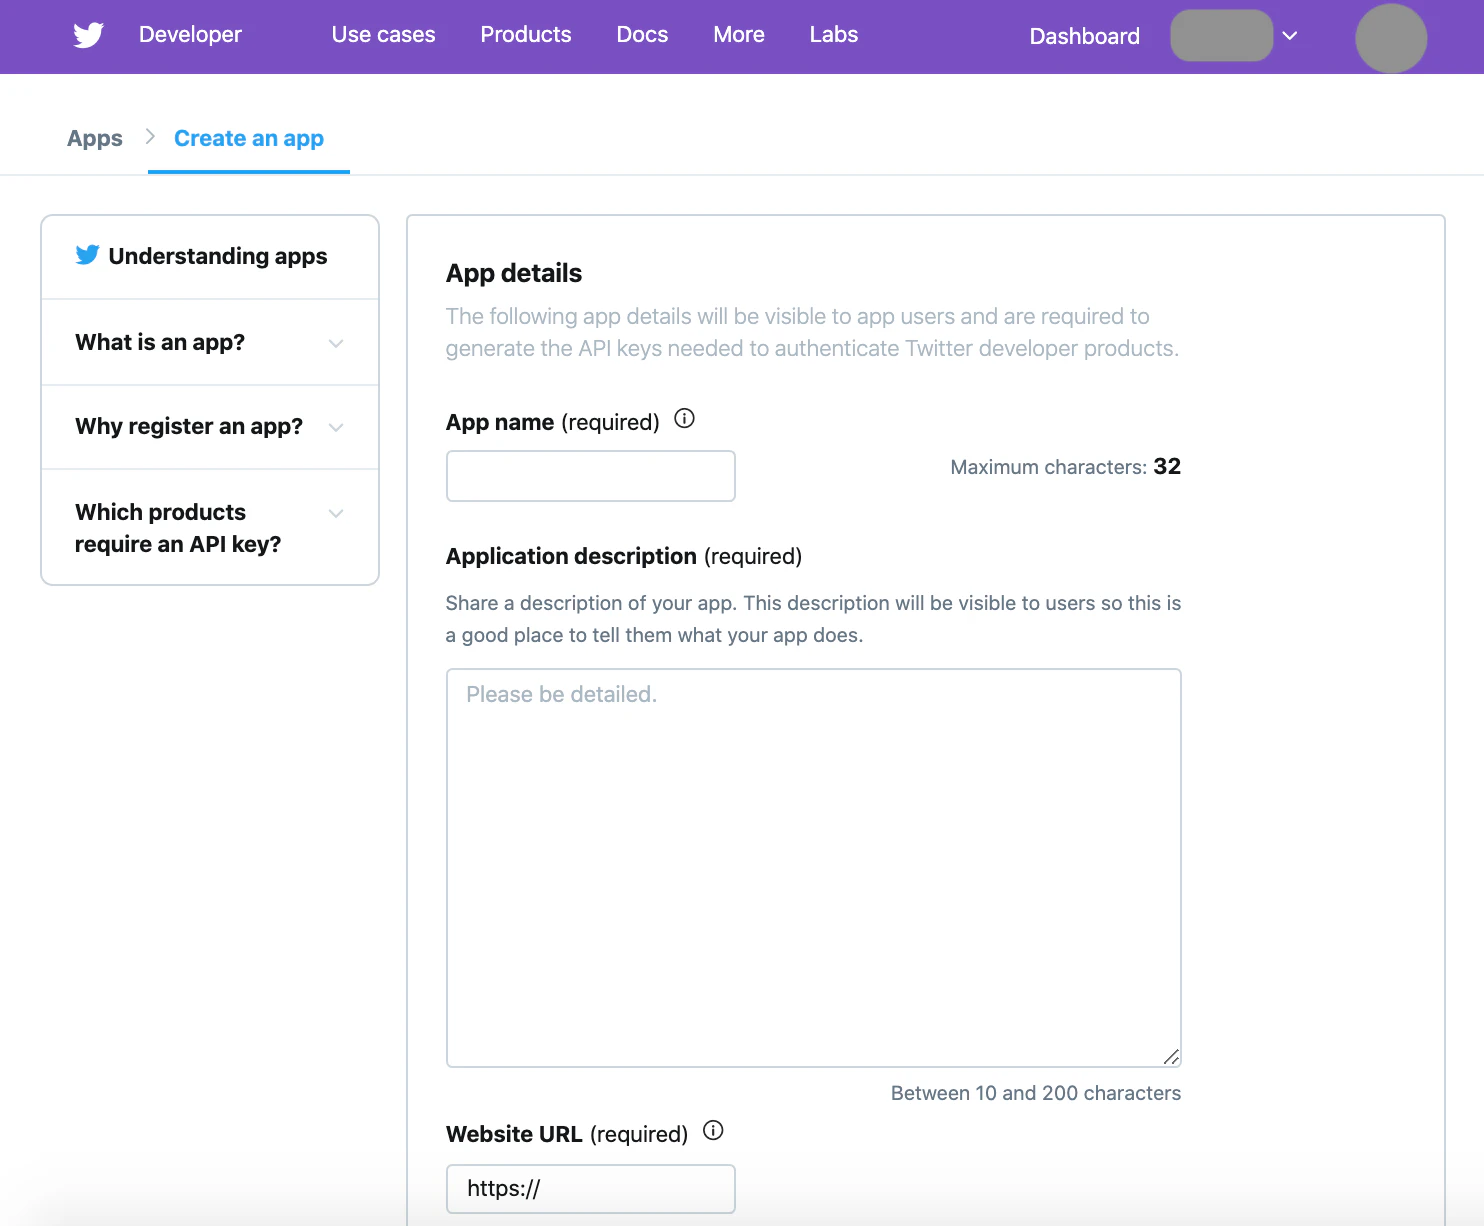Go back to Apps breadcrumb

point(95,139)
